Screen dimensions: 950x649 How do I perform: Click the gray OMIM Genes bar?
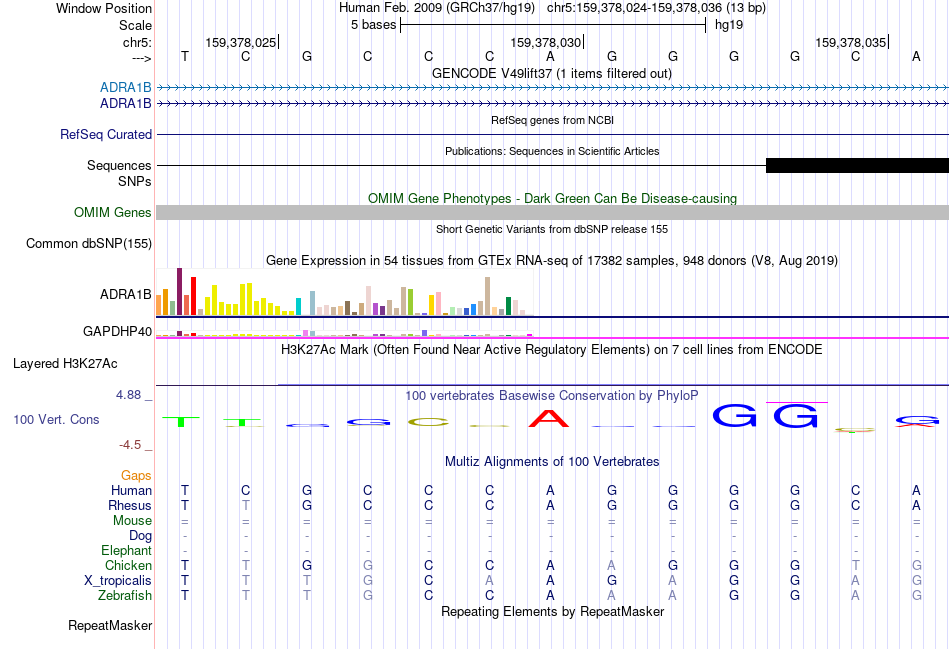click(x=553, y=212)
